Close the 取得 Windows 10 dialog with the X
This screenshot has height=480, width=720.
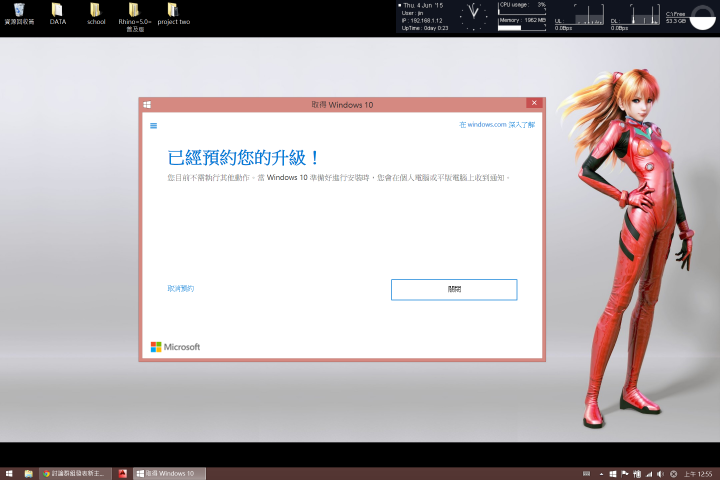point(534,103)
